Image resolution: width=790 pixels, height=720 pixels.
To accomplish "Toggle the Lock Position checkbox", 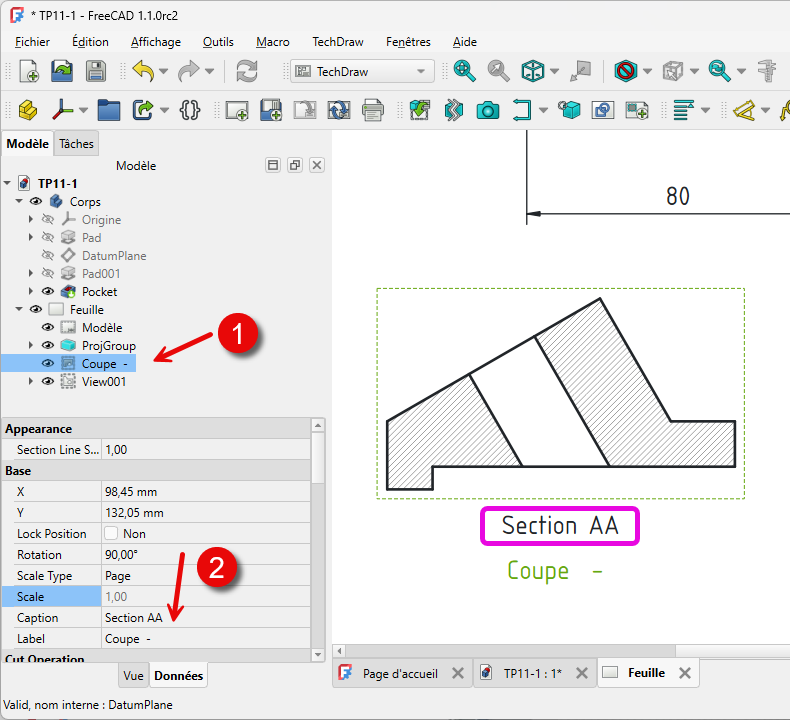I will tap(112, 534).
